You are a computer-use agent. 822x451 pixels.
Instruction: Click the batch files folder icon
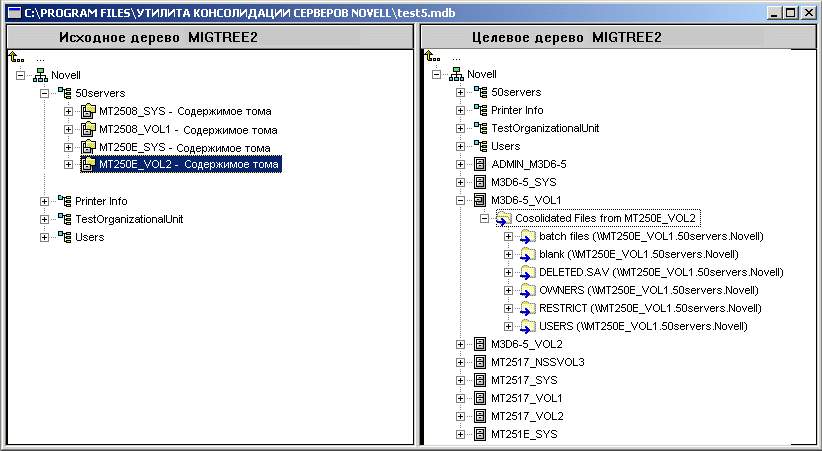click(x=527, y=237)
